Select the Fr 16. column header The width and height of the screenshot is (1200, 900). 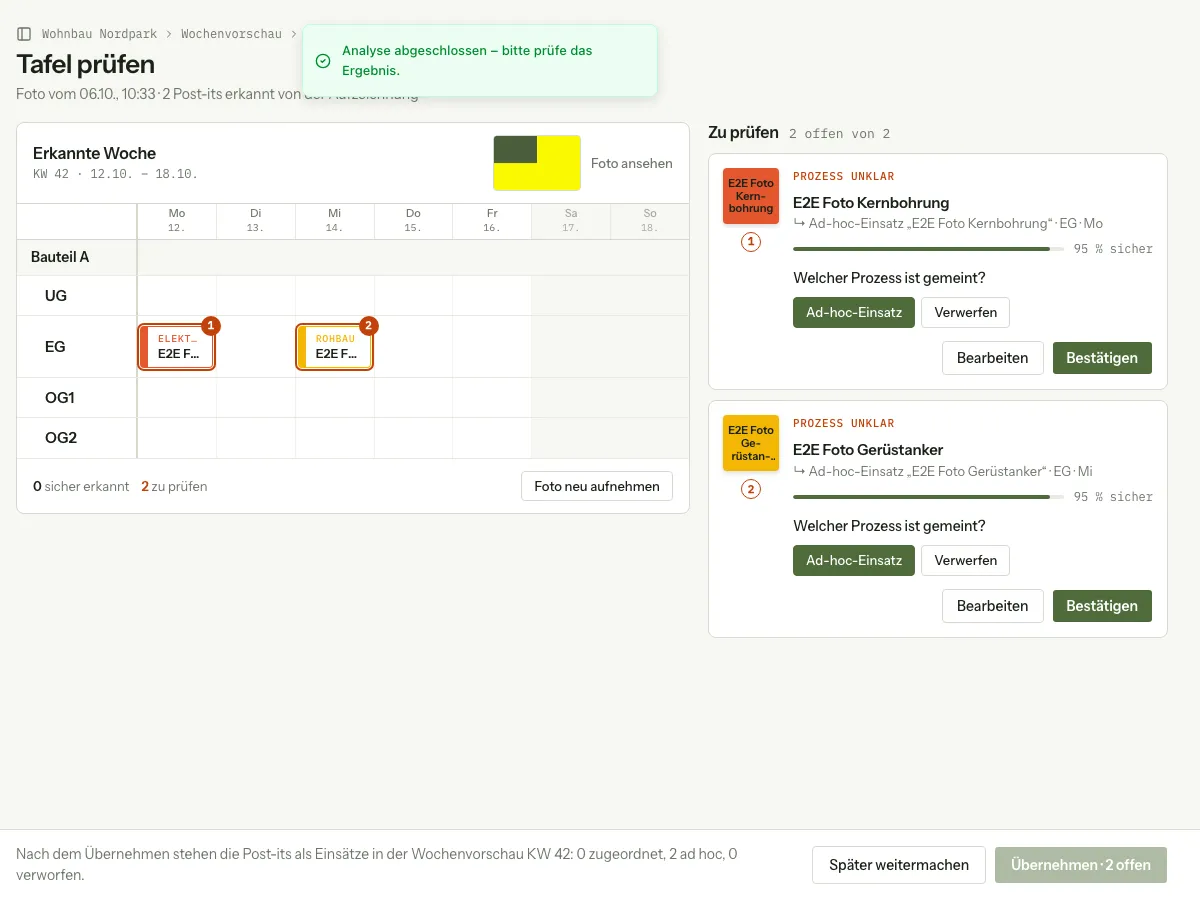click(x=492, y=221)
